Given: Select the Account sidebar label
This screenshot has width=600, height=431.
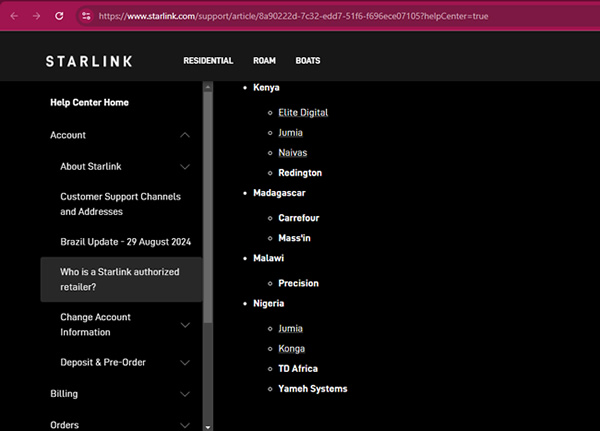Looking at the screenshot, I should coord(68,135).
